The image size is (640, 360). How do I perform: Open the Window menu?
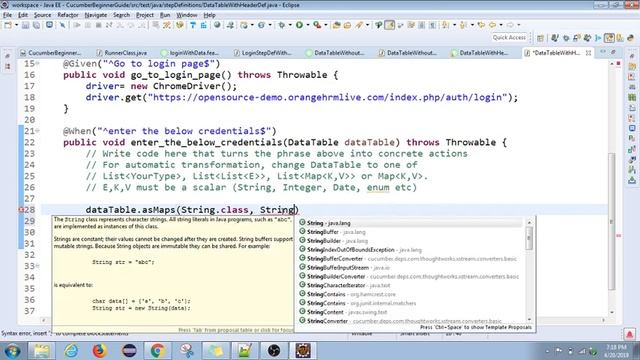[187, 15]
